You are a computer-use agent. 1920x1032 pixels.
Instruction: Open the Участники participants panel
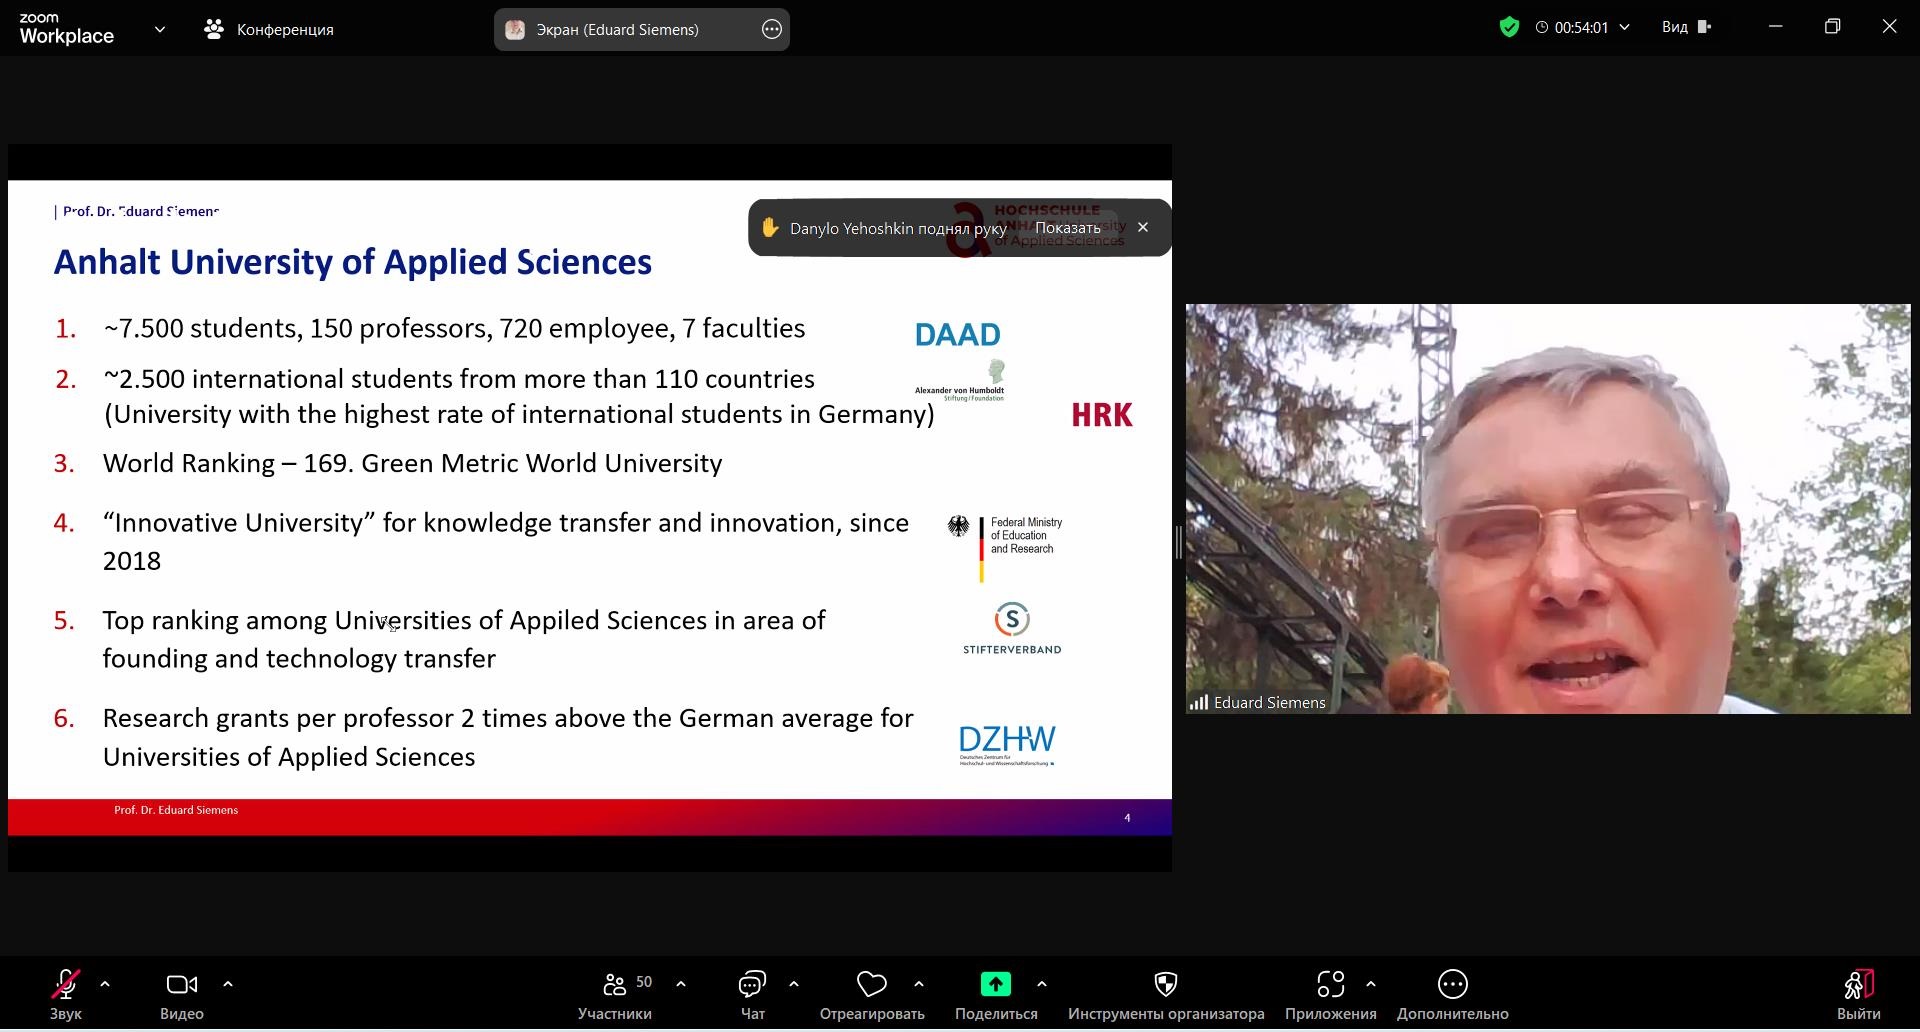point(615,985)
